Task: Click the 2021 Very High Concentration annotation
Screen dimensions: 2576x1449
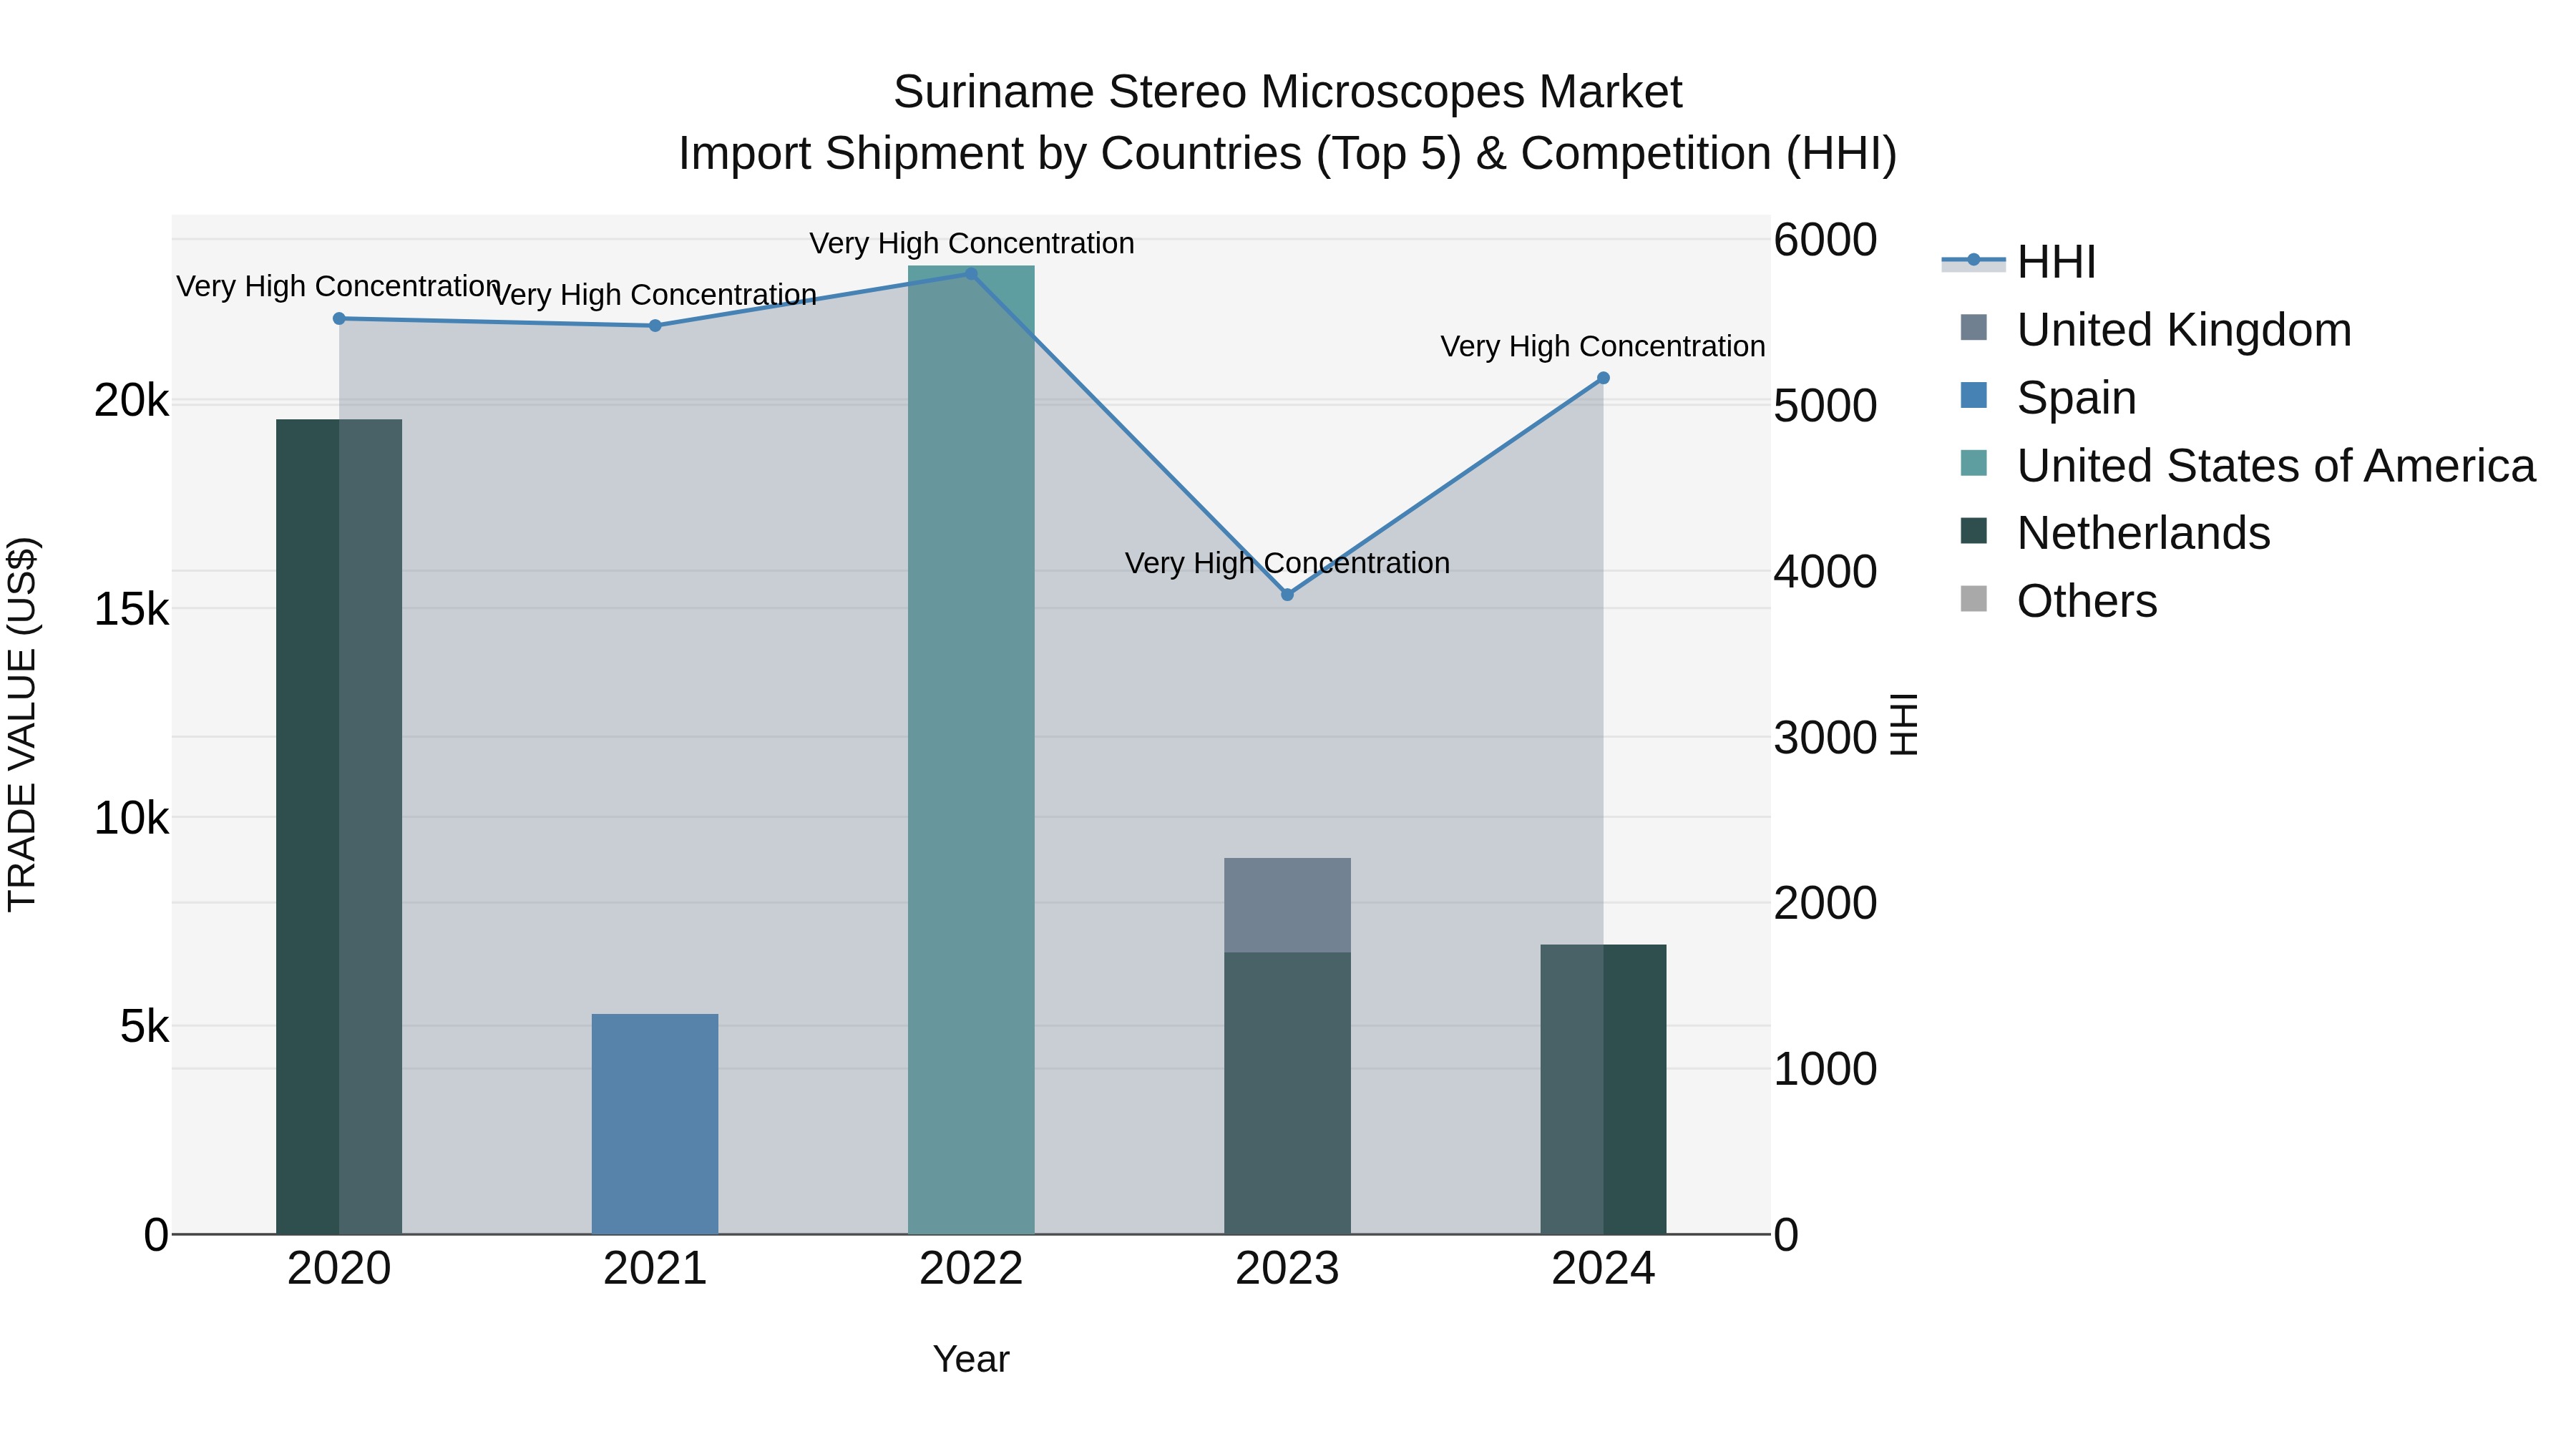Action: click(x=655, y=295)
